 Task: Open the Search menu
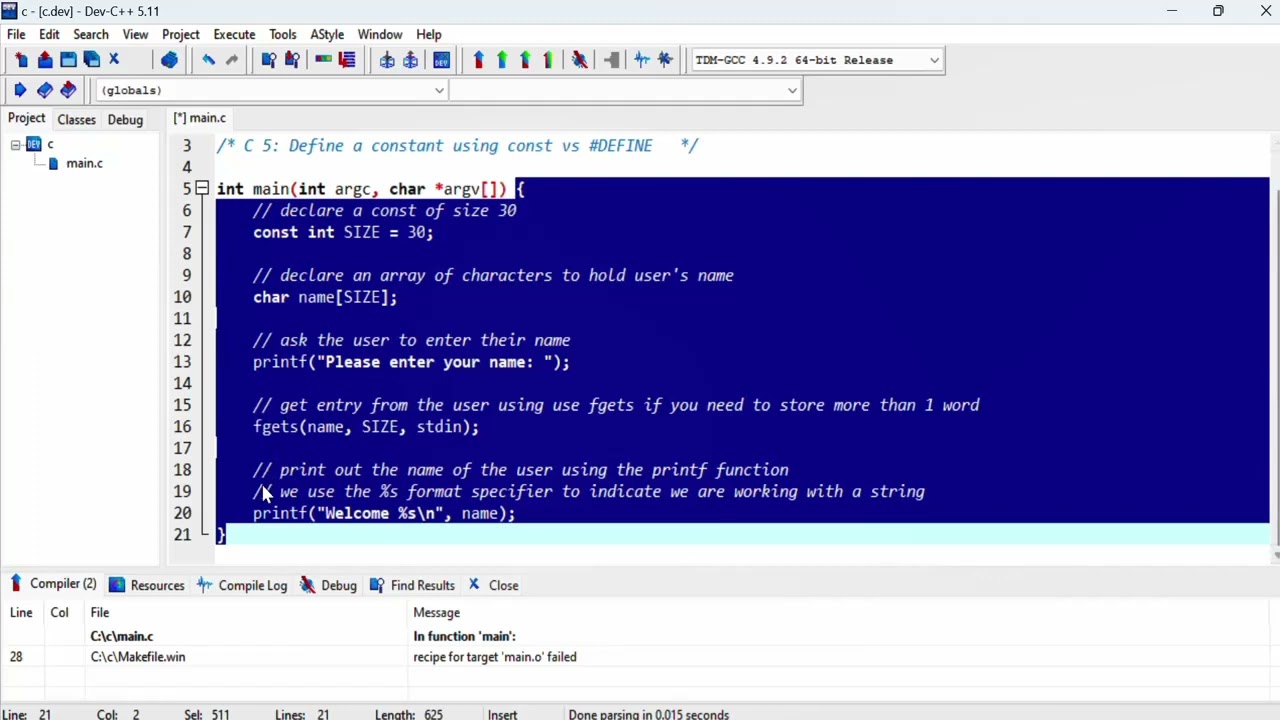tap(91, 34)
